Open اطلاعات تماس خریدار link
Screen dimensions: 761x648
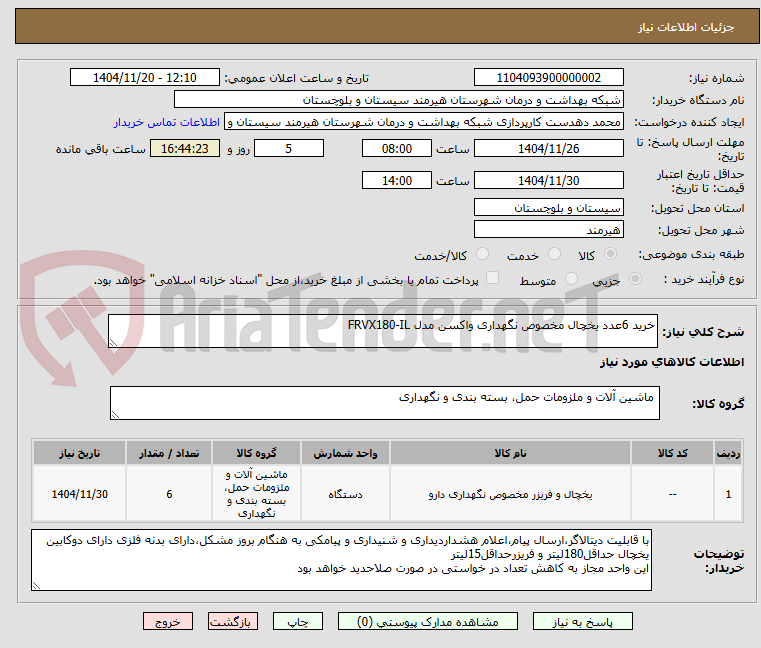(167, 122)
